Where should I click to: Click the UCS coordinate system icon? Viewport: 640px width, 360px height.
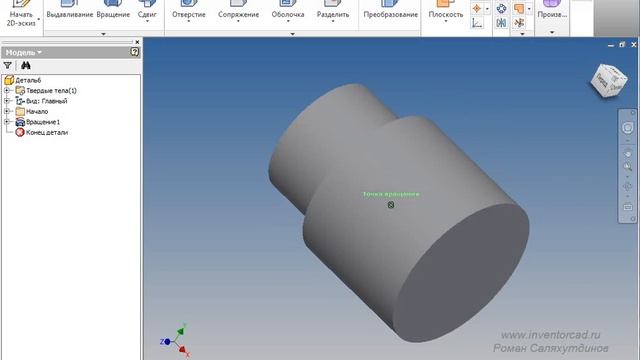point(477,22)
